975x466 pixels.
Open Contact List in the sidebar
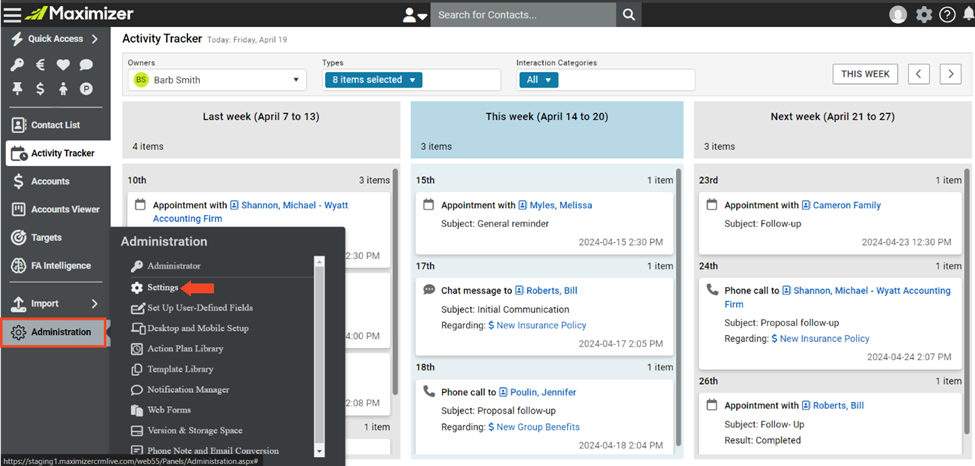click(55, 124)
